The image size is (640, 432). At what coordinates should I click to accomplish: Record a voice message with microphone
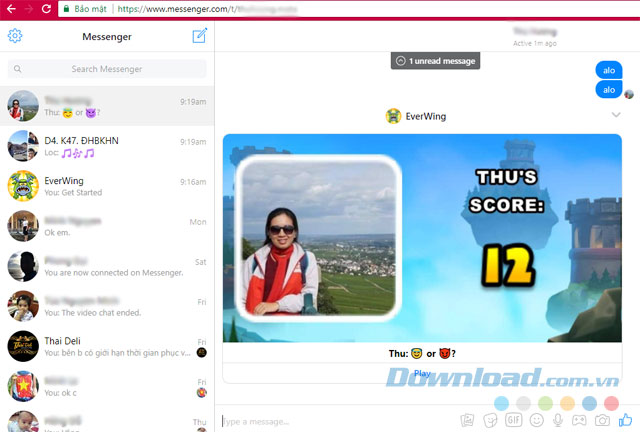[x=558, y=420]
